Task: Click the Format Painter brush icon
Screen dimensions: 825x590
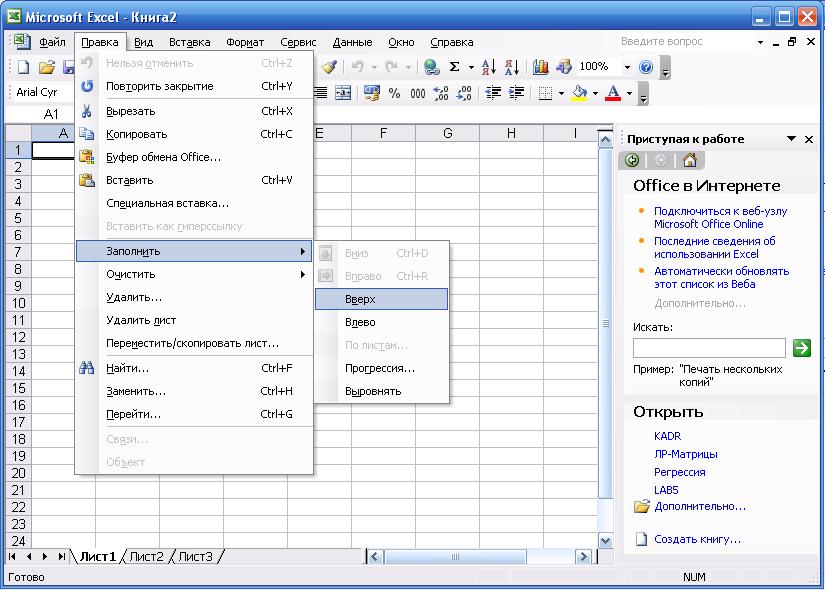Action: (x=329, y=67)
